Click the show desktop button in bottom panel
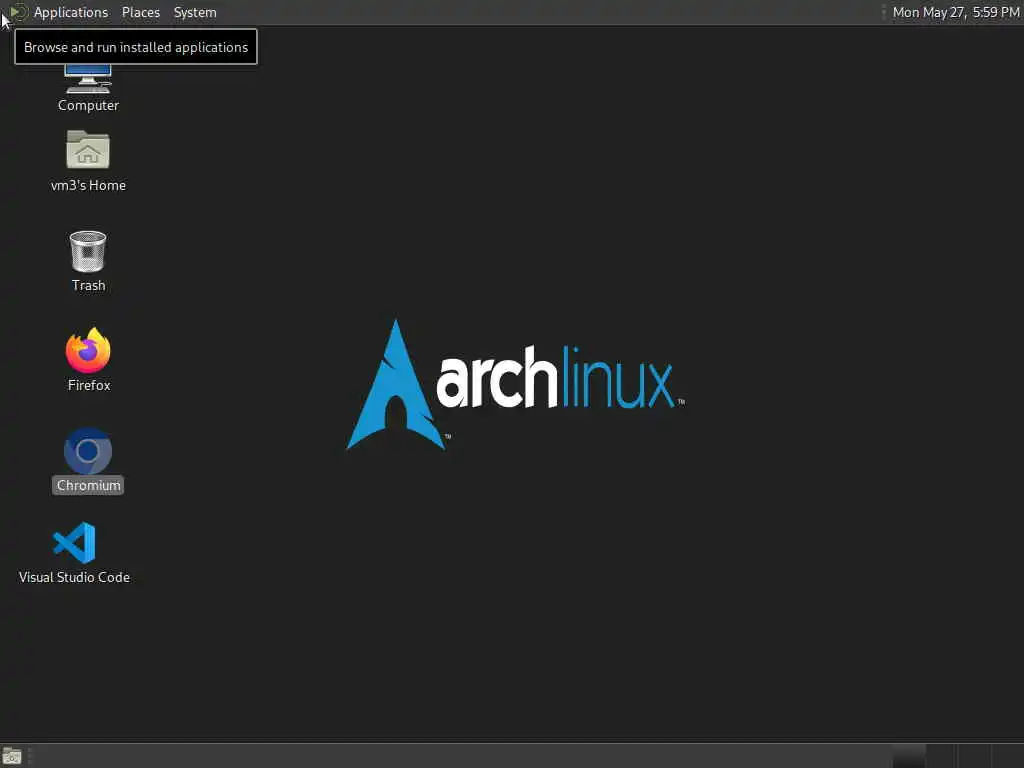This screenshot has height=768, width=1024. (x=12, y=756)
